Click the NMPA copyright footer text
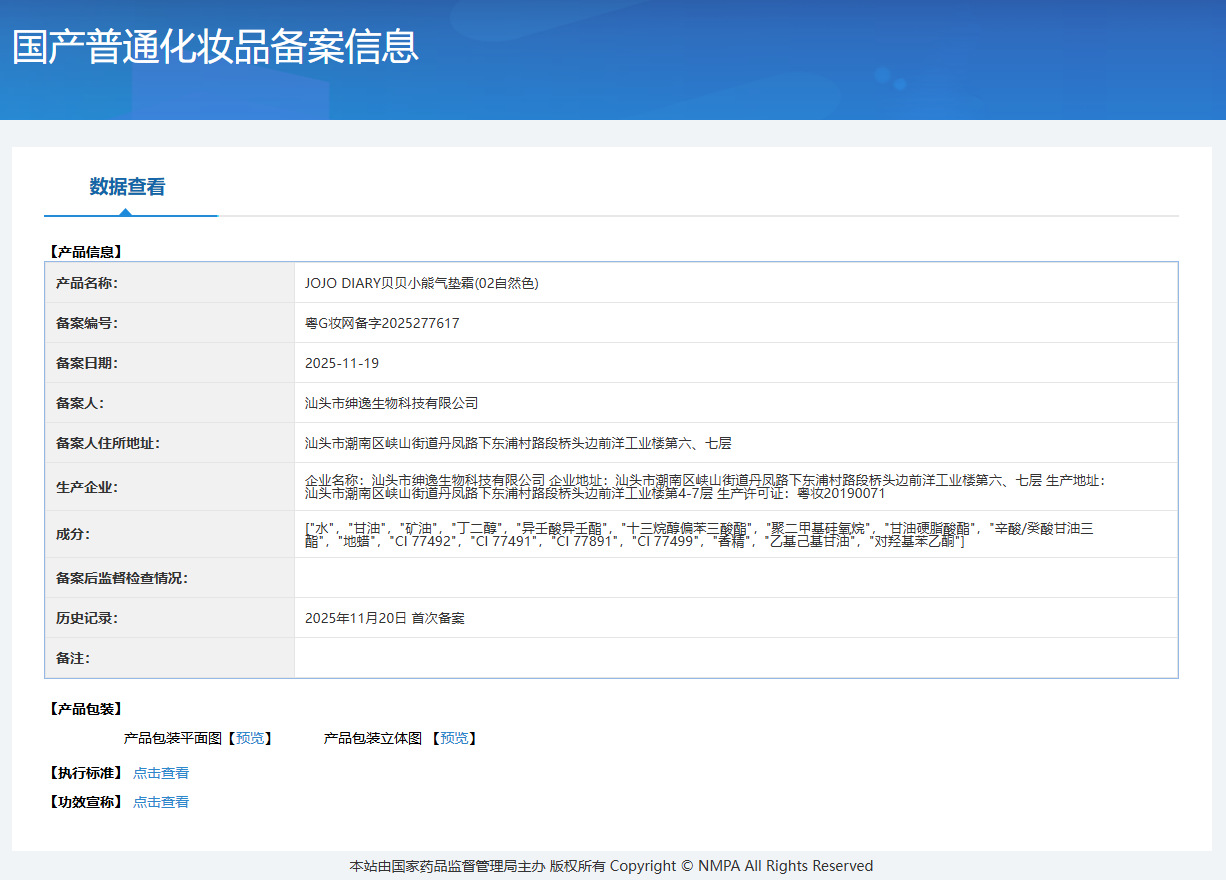 611,866
